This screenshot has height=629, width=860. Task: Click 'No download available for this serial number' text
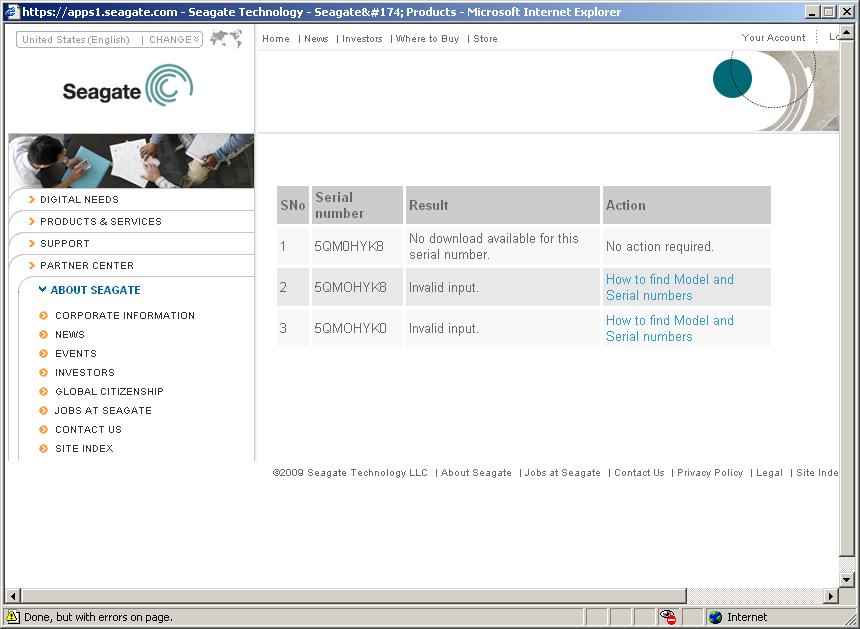(494, 247)
